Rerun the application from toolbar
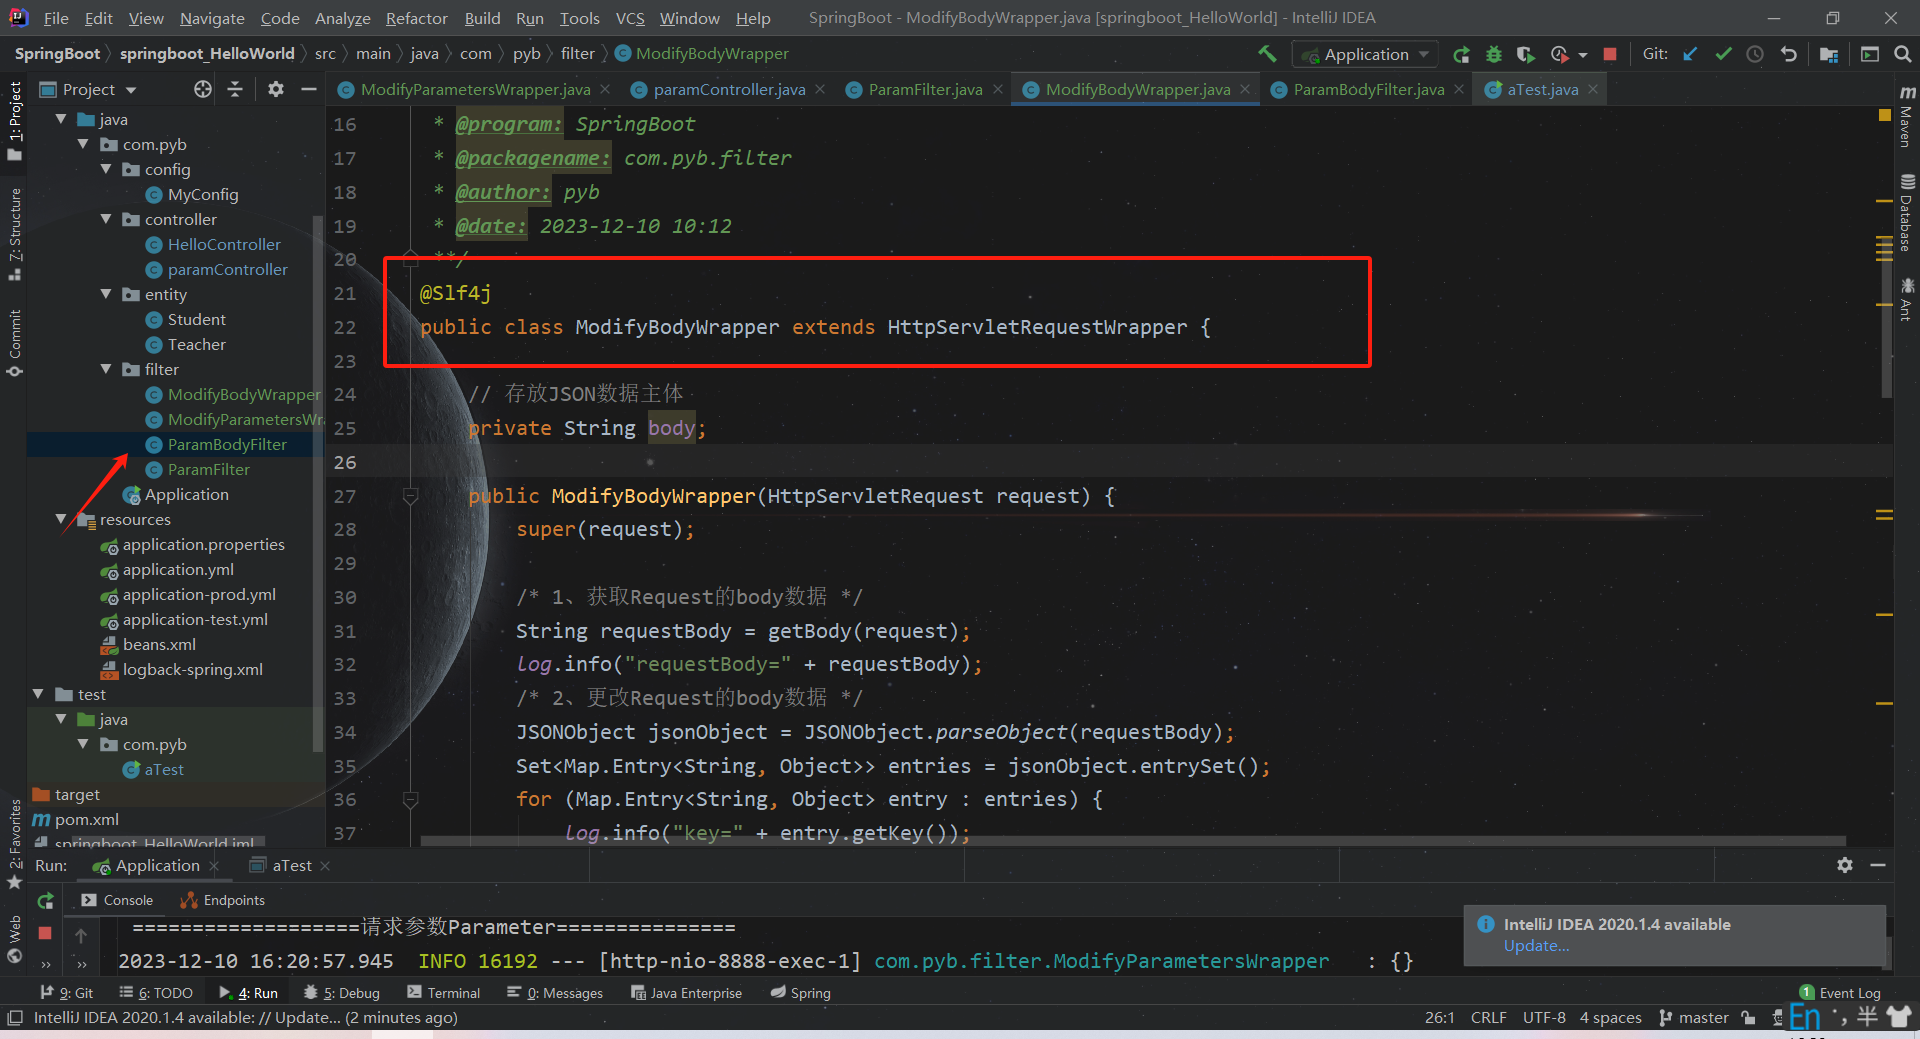Viewport: 1920px width, 1039px height. 1461,54
